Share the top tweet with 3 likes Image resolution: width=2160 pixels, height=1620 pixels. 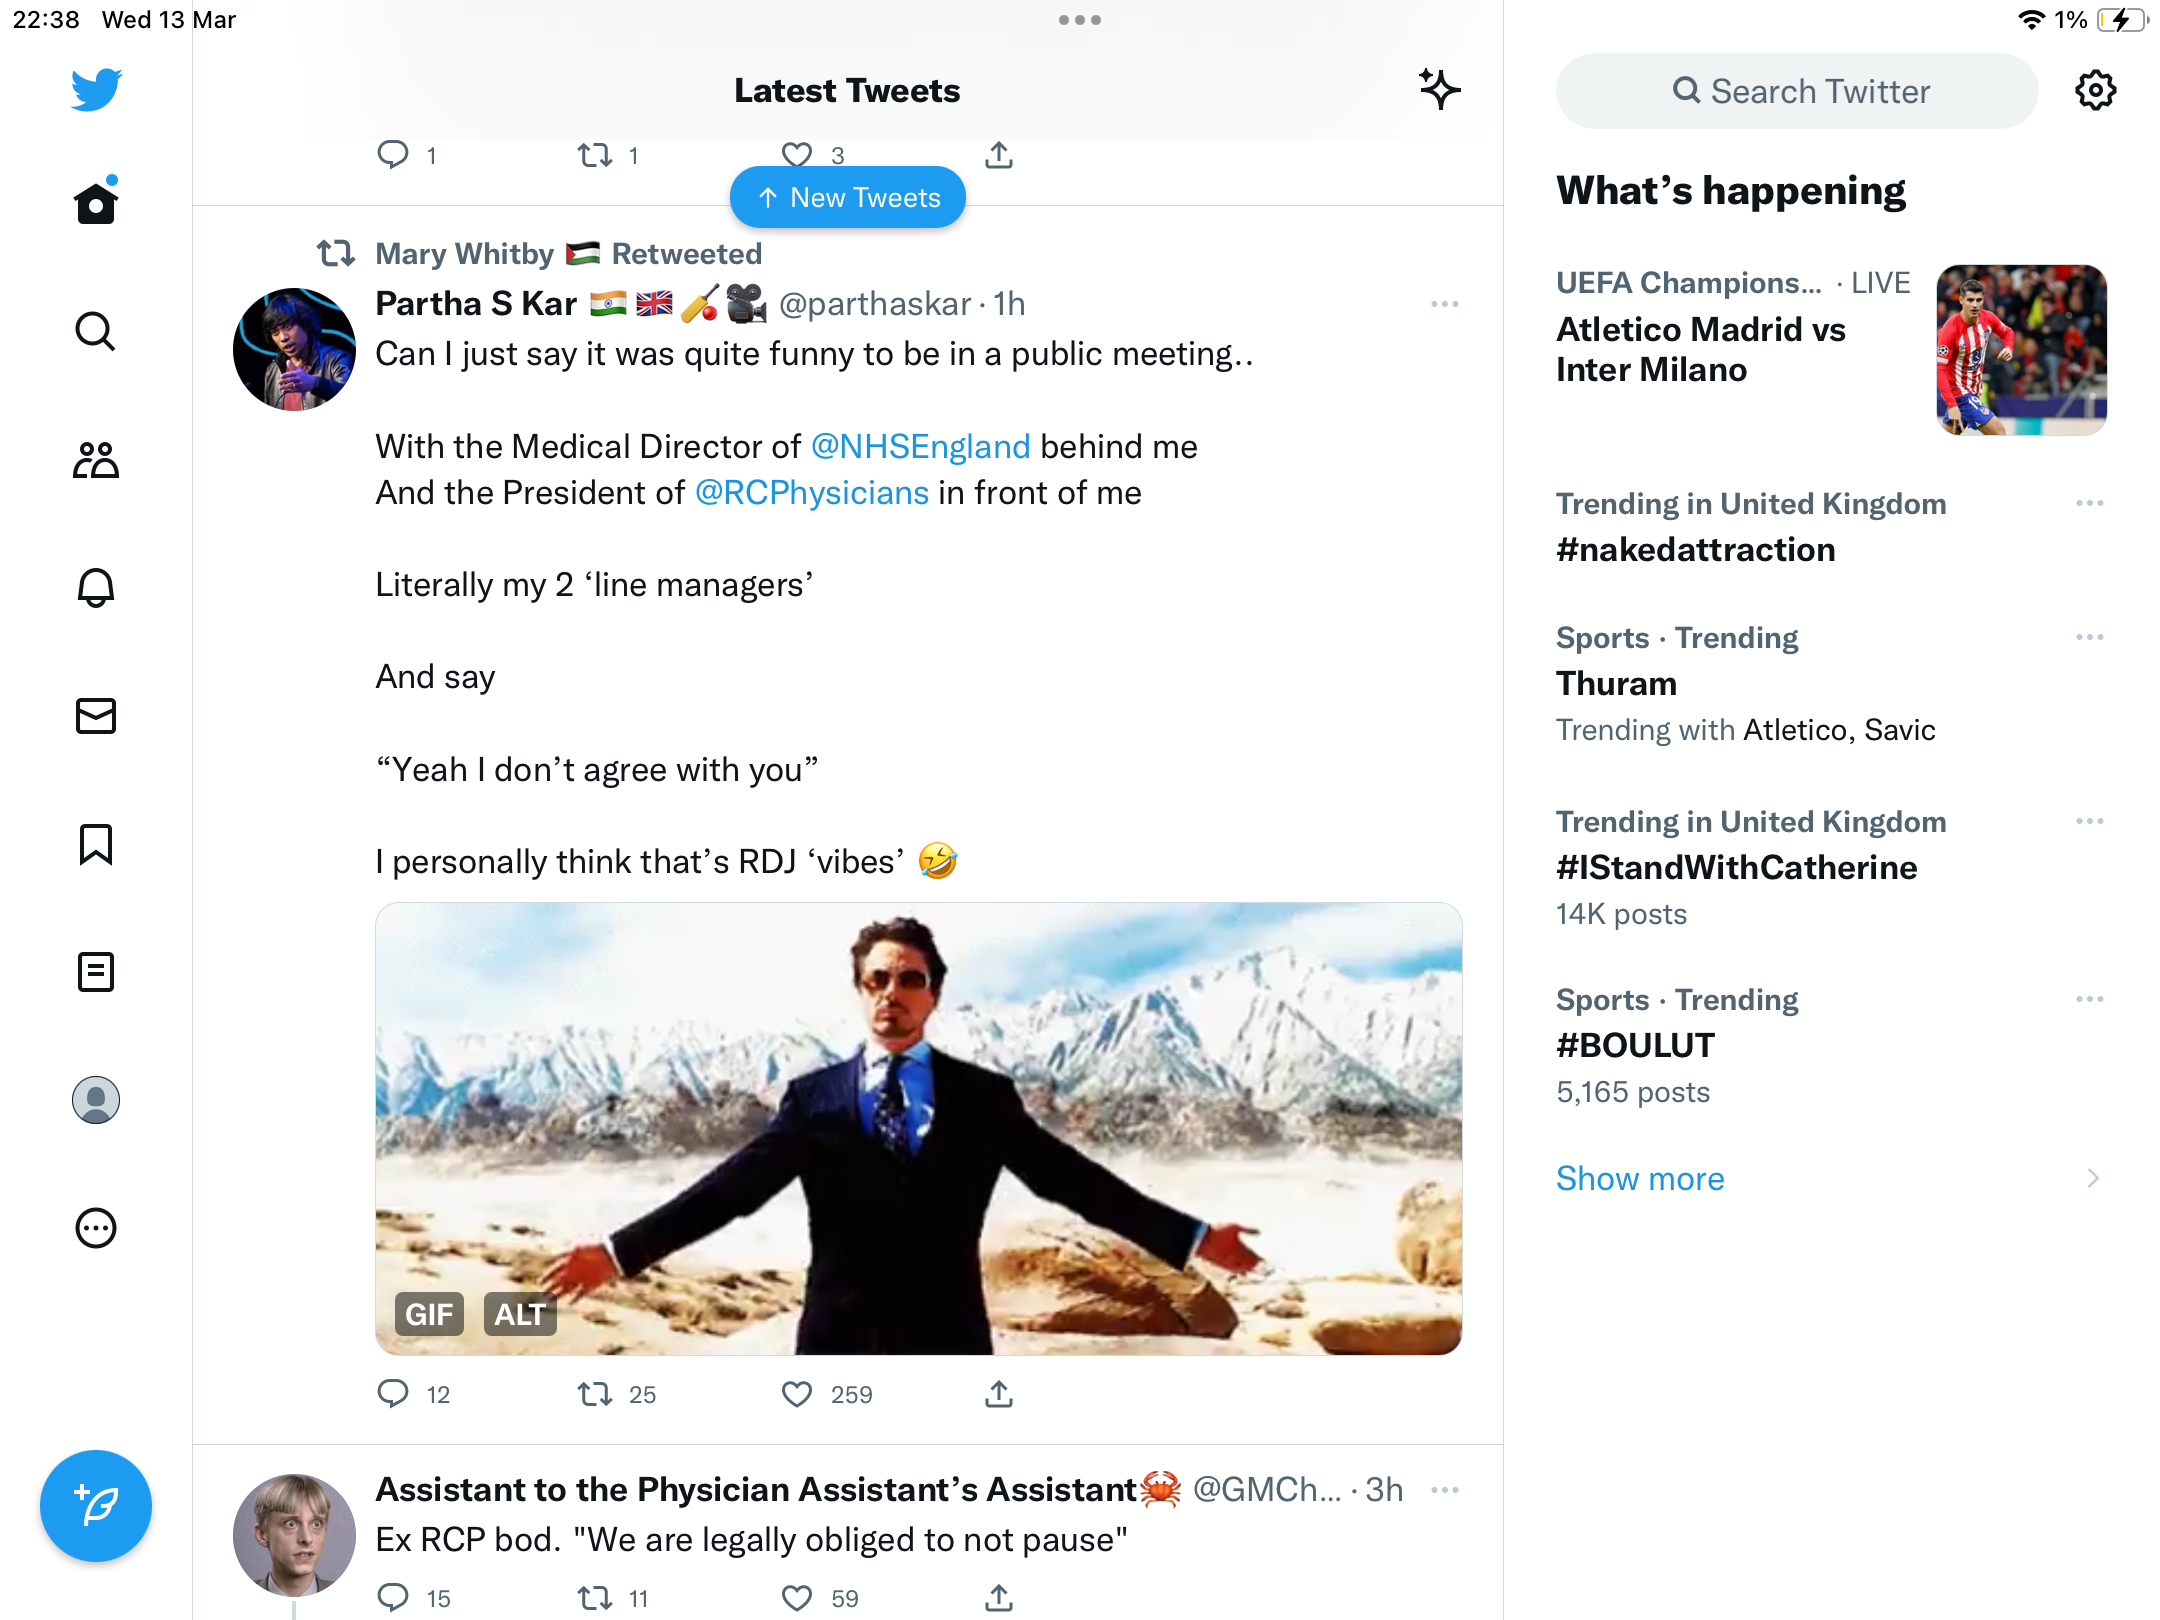[x=999, y=155]
